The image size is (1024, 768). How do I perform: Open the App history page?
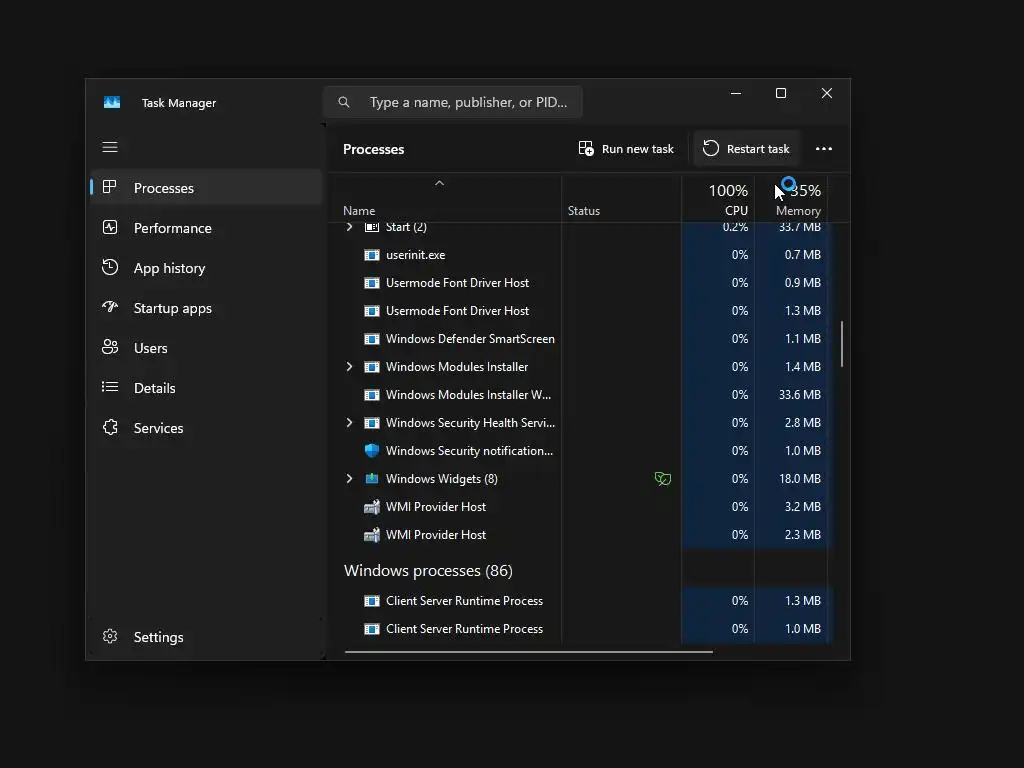point(206,268)
